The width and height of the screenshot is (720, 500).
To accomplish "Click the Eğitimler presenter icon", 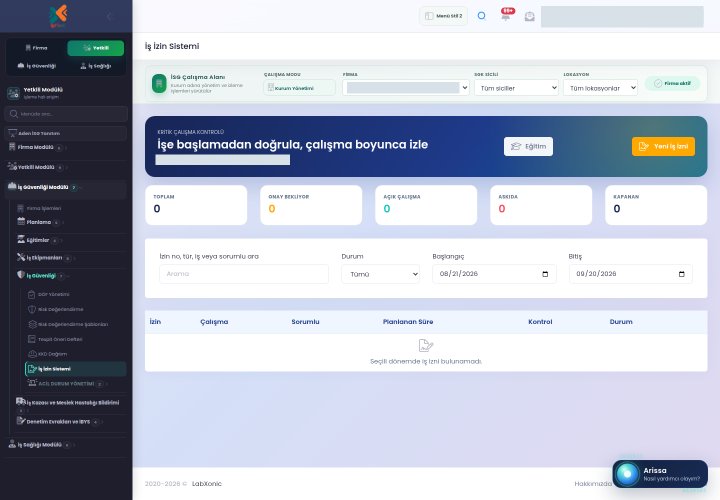I will coord(21,239).
